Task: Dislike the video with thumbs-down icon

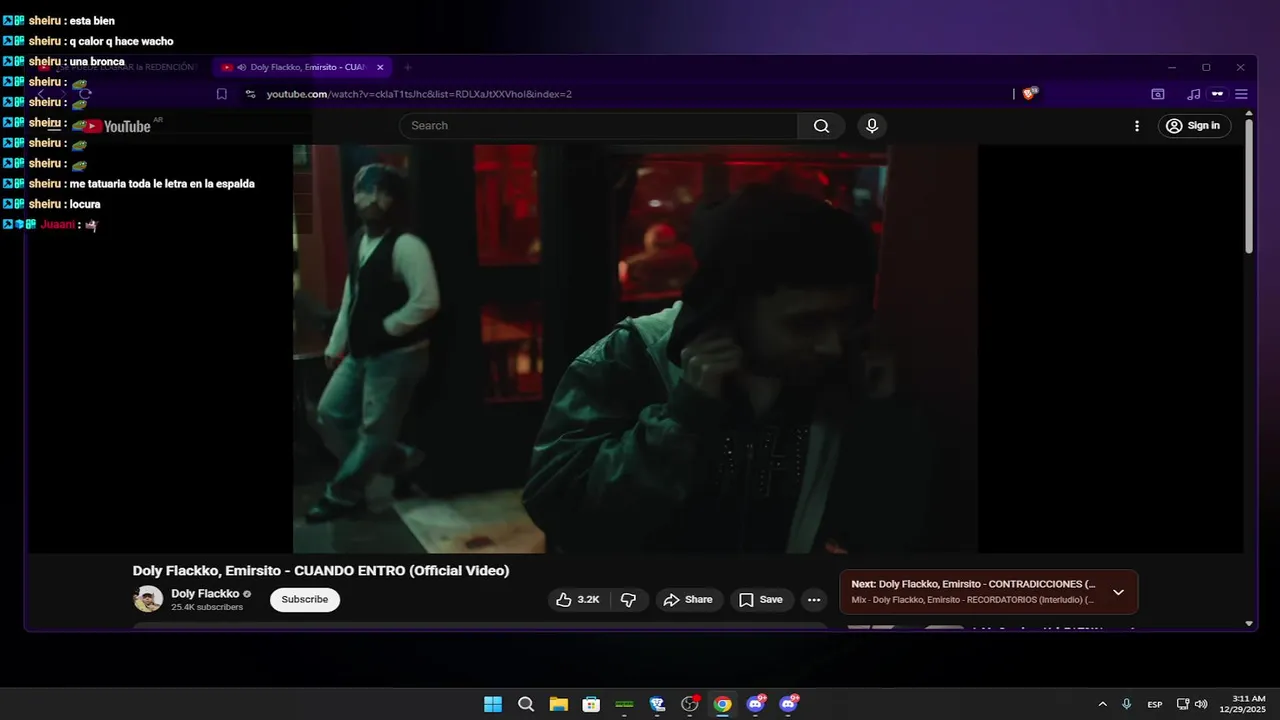Action: click(628, 600)
